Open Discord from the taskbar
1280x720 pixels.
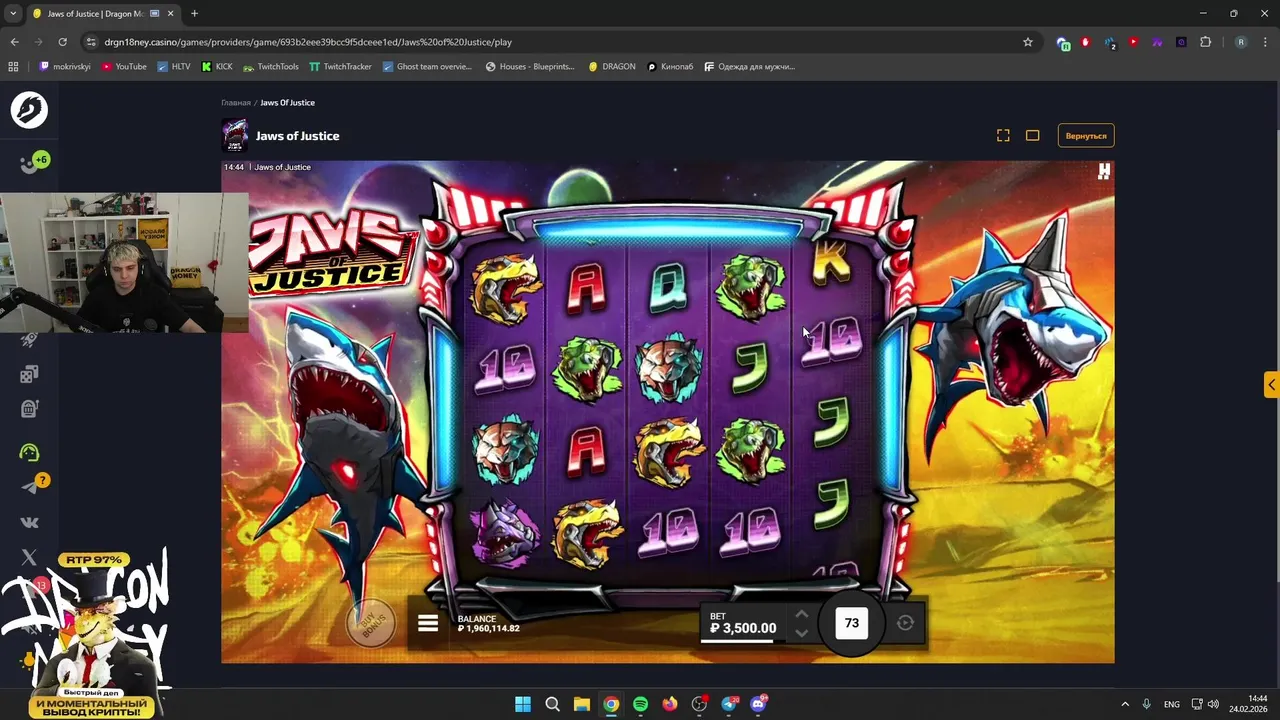(758, 704)
